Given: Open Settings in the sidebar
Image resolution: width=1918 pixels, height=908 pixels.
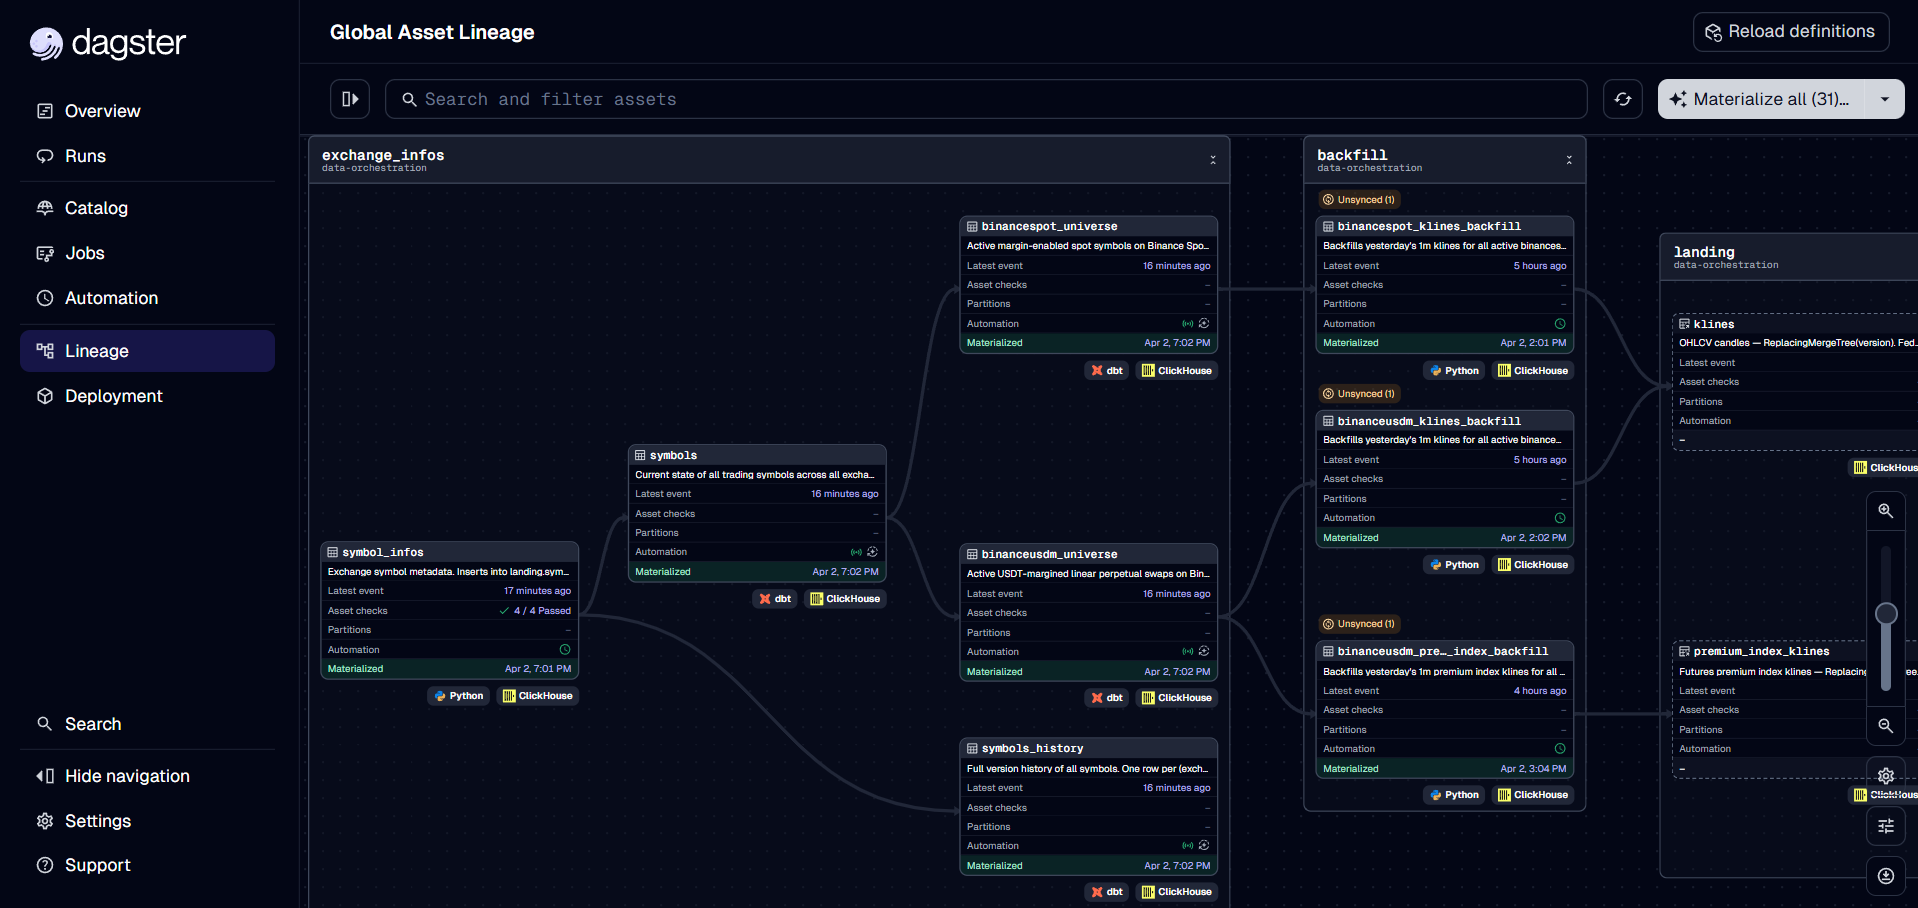Looking at the screenshot, I should pos(148,821).
